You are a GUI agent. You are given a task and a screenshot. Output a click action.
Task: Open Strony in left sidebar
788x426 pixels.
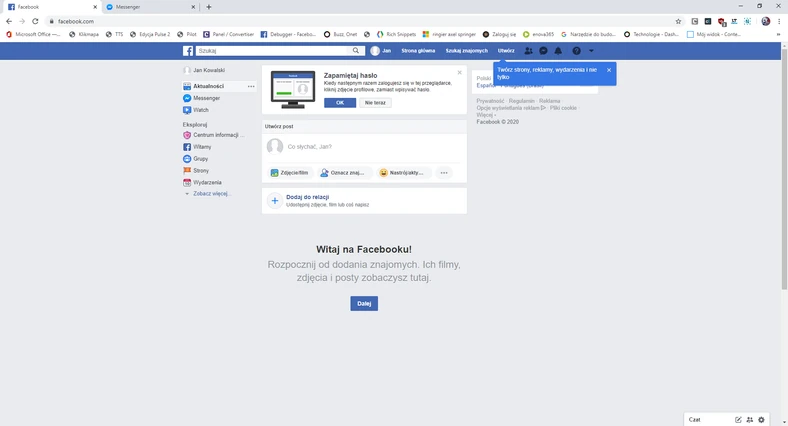201,171
